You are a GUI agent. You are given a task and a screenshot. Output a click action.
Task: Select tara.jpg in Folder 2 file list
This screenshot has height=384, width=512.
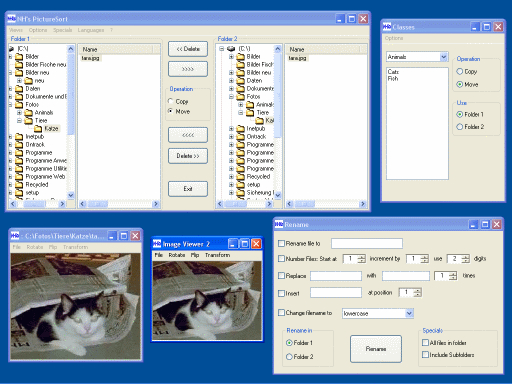point(297,58)
